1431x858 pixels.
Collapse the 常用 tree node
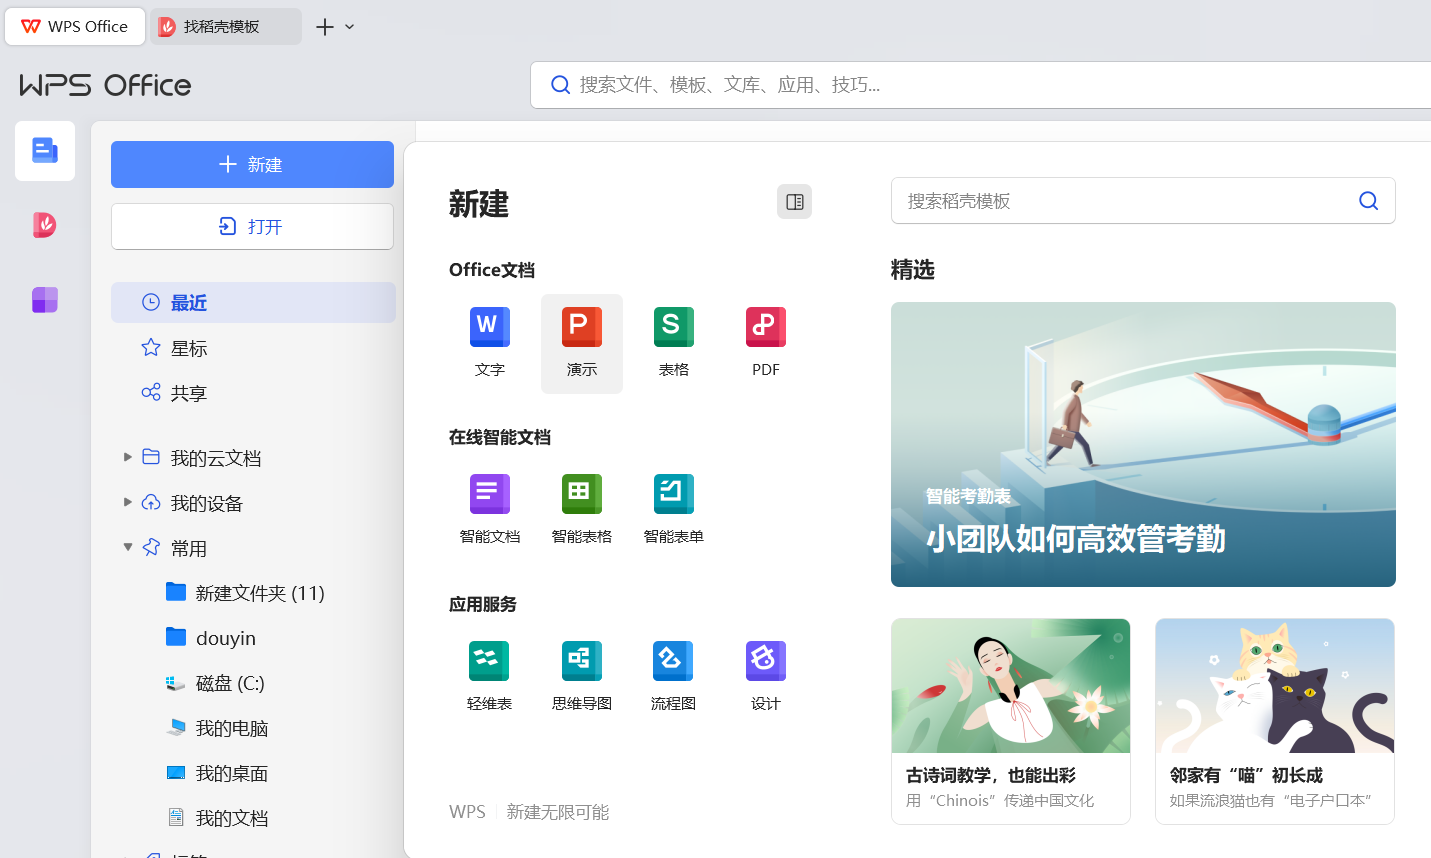click(128, 547)
